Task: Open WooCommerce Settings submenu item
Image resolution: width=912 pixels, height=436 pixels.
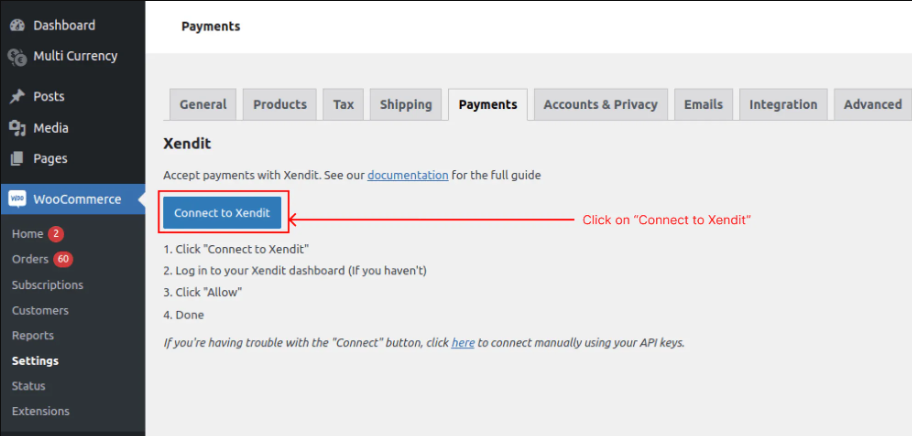Action: coord(35,361)
